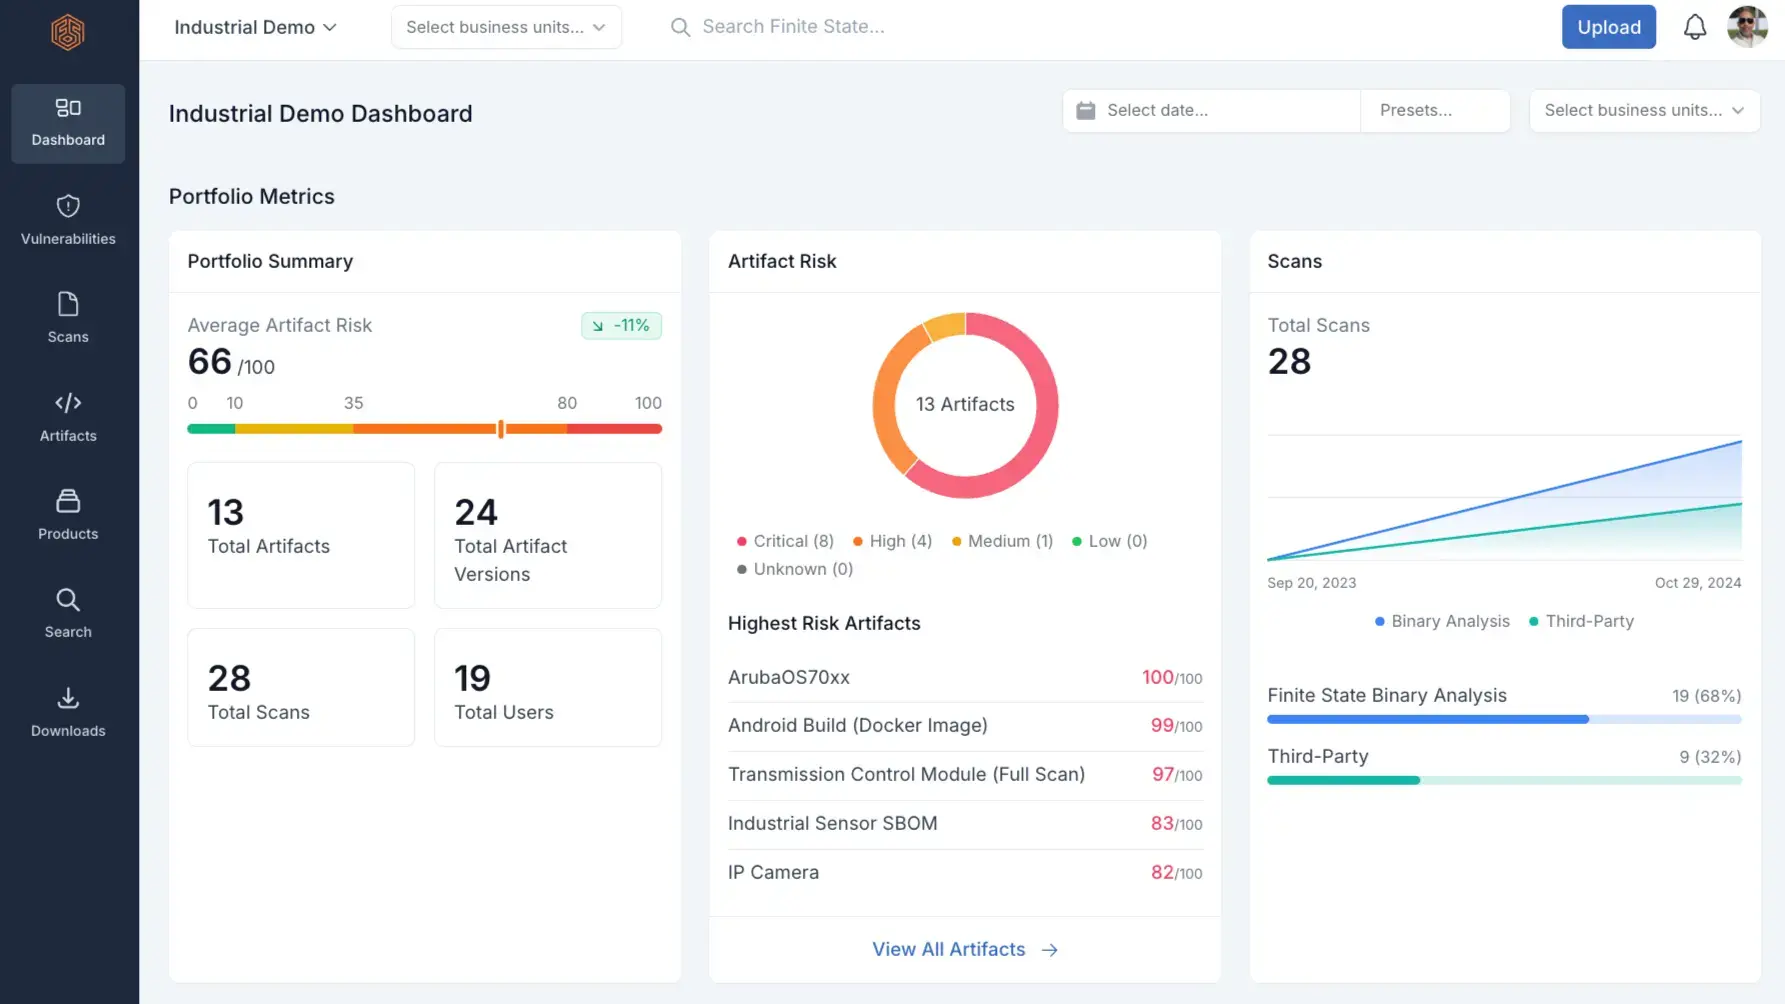Image resolution: width=1785 pixels, height=1004 pixels.
Task: Open the user profile avatar
Action: (1747, 27)
